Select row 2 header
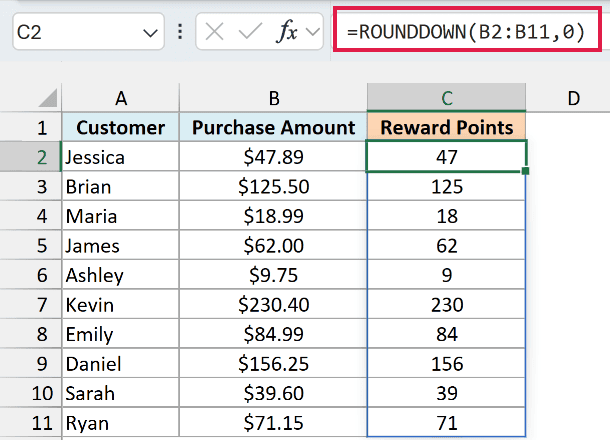This screenshot has height=440, width=610. click(x=30, y=157)
